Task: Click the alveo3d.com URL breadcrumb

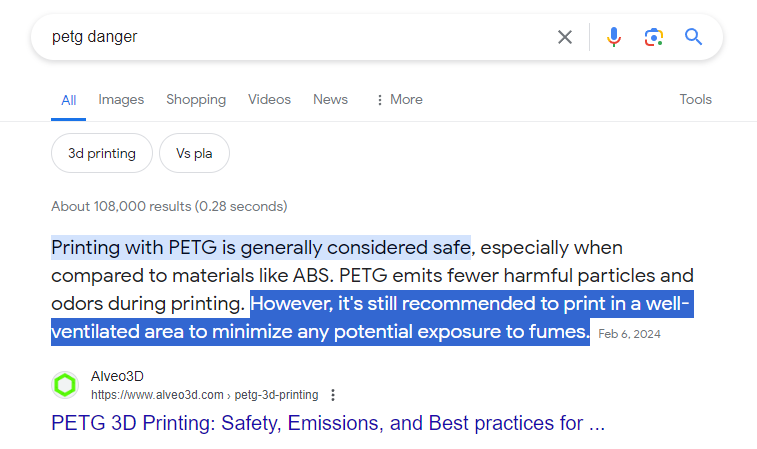Action: click(204, 395)
